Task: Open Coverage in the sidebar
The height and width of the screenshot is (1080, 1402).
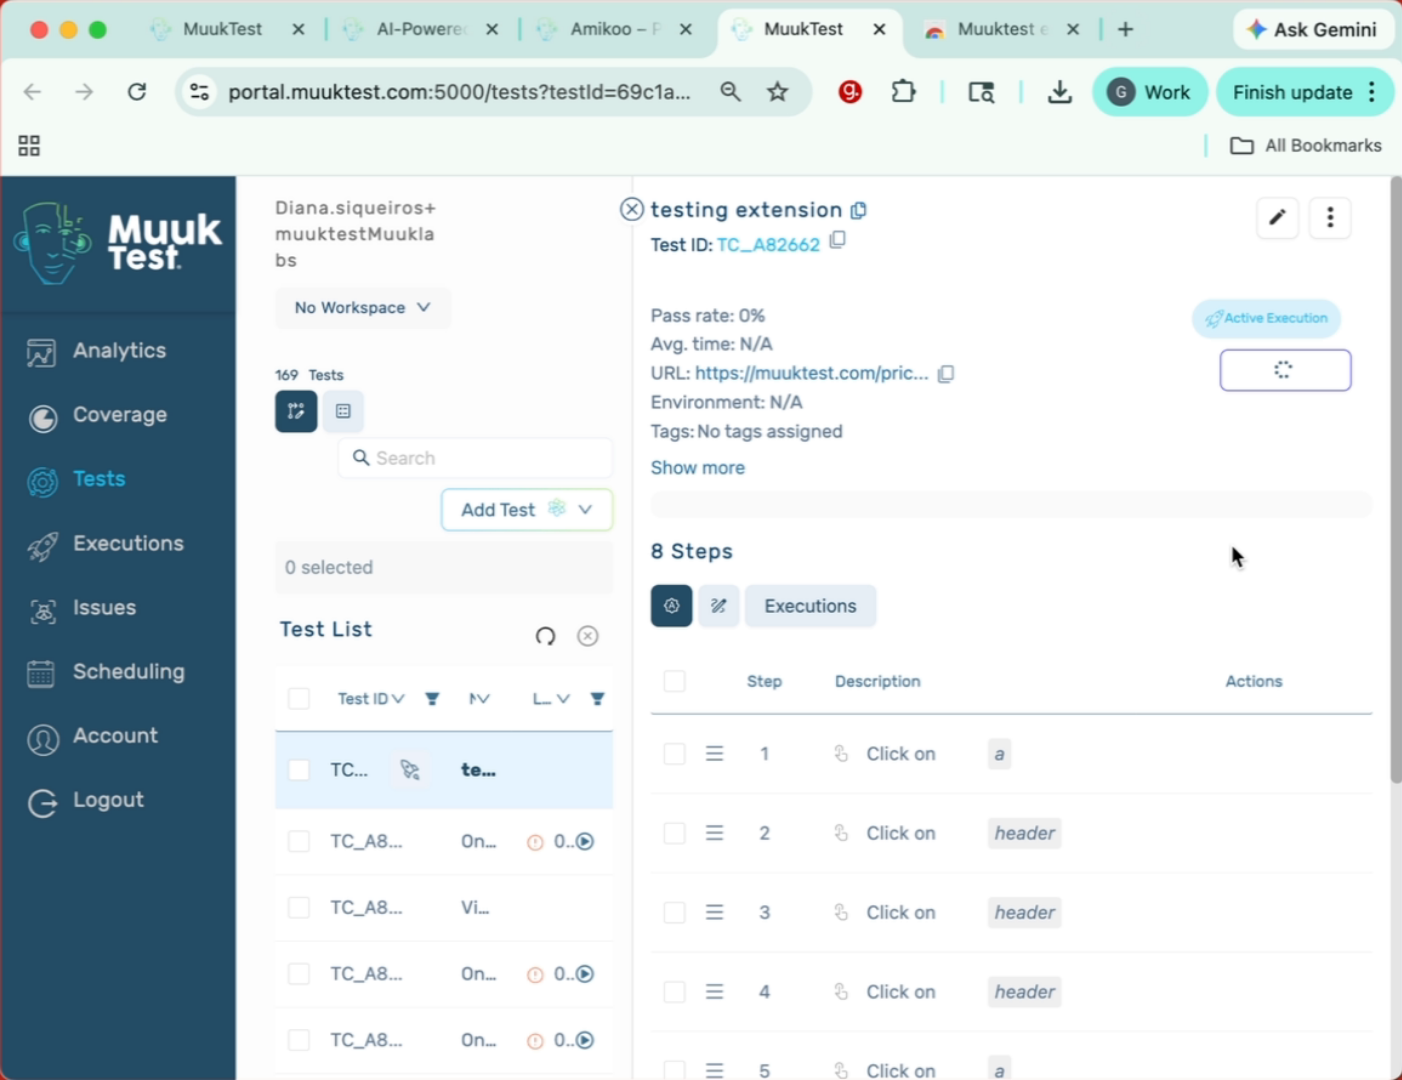Action: 119,415
